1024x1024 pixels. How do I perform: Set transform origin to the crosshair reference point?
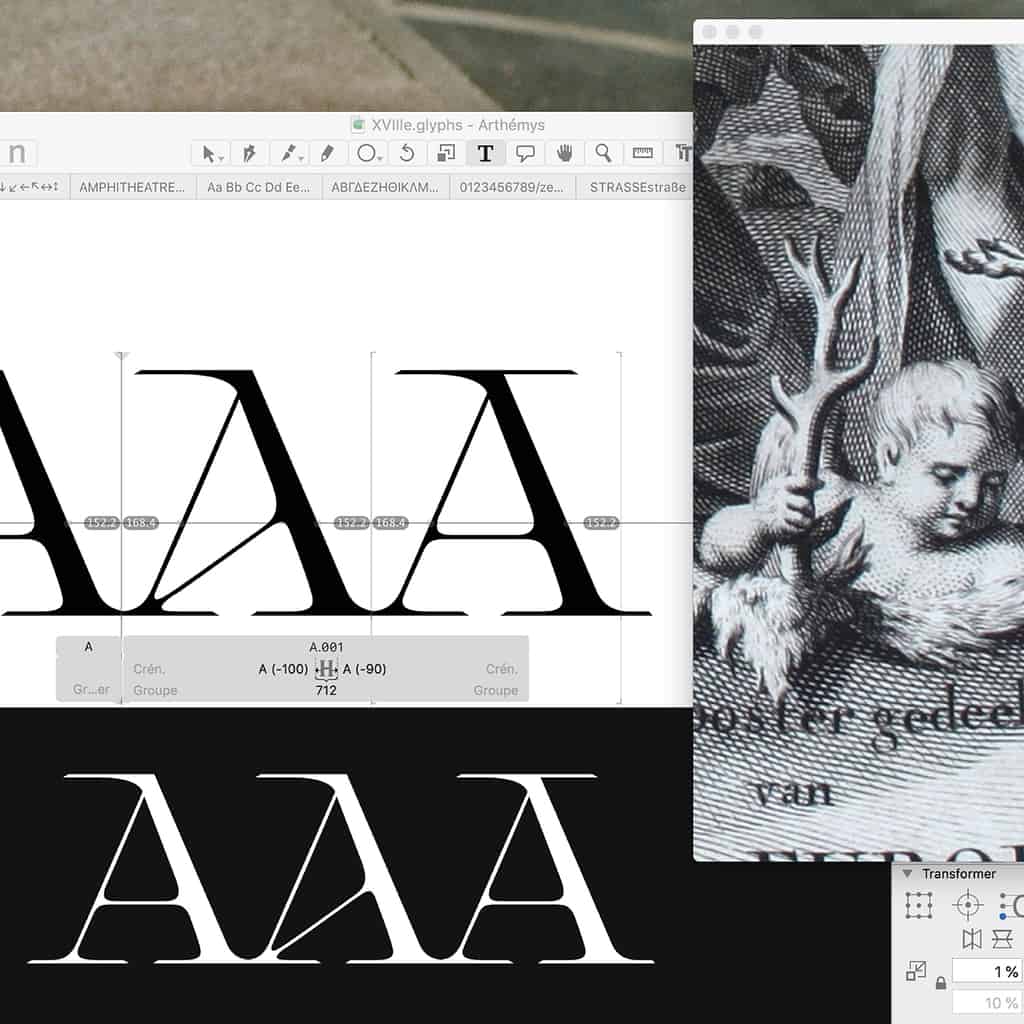967,906
